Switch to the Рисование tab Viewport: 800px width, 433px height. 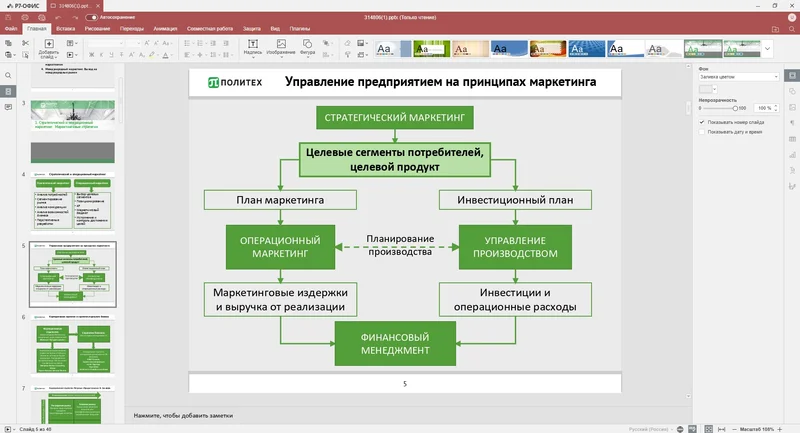pyautogui.click(x=97, y=29)
